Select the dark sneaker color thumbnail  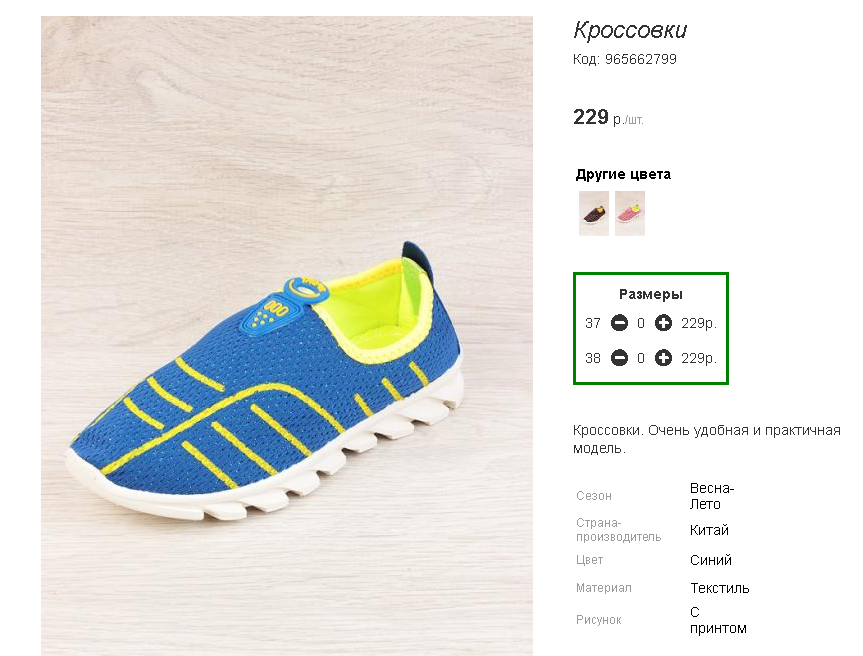click(594, 214)
